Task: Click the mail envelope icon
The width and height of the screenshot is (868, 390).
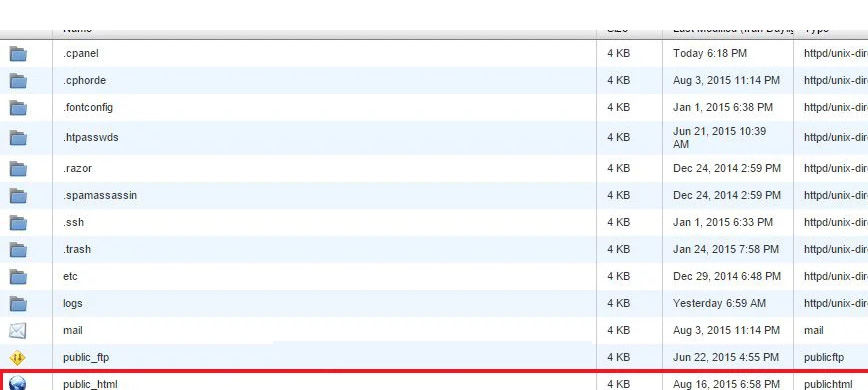Action: click(x=18, y=331)
